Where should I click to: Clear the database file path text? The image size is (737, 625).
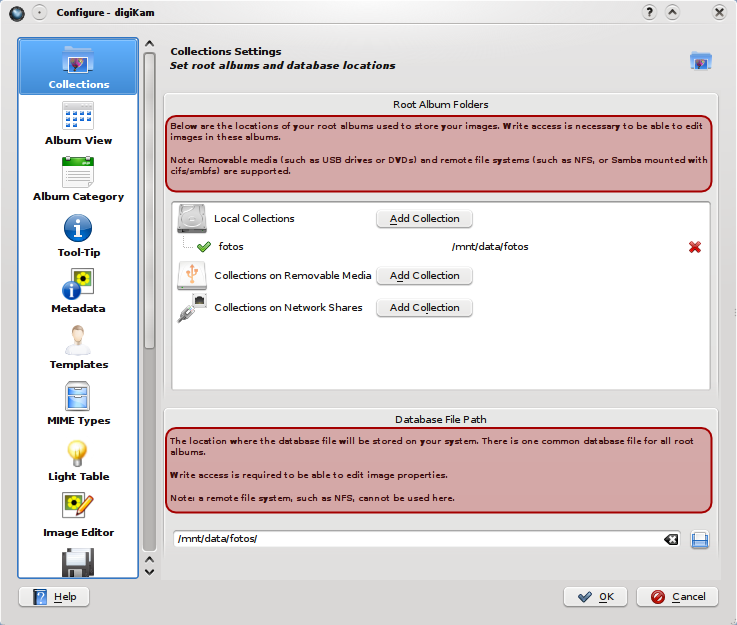click(x=671, y=540)
